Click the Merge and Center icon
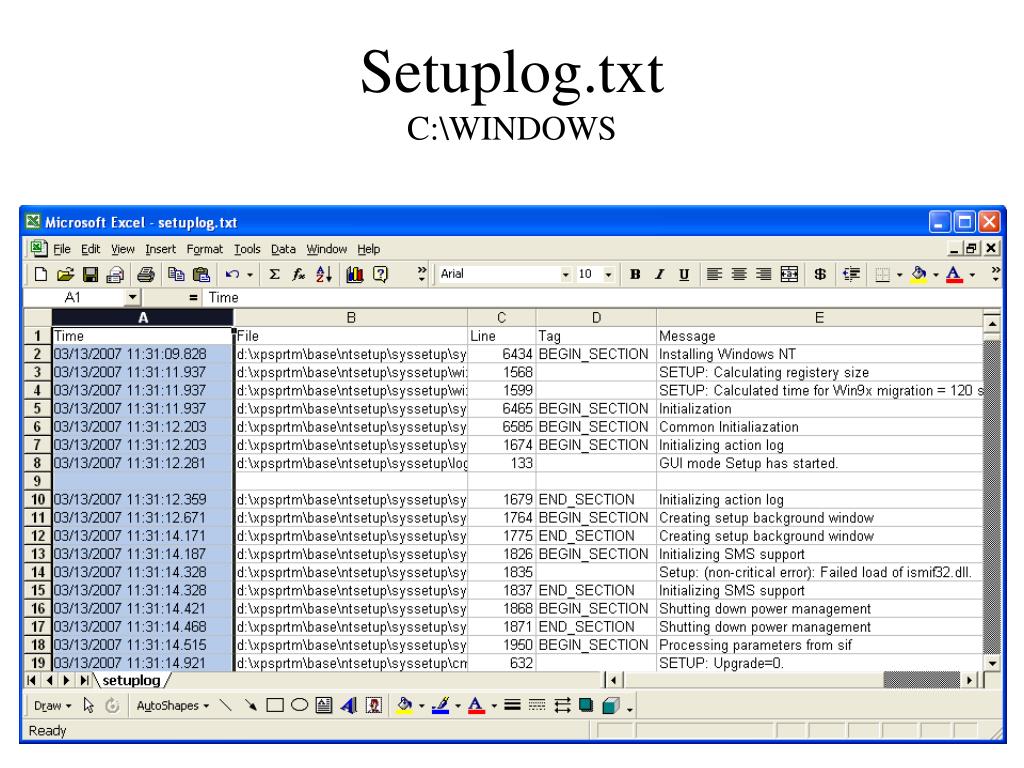Viewport: 1024px width, 768px height. (789, 274)
